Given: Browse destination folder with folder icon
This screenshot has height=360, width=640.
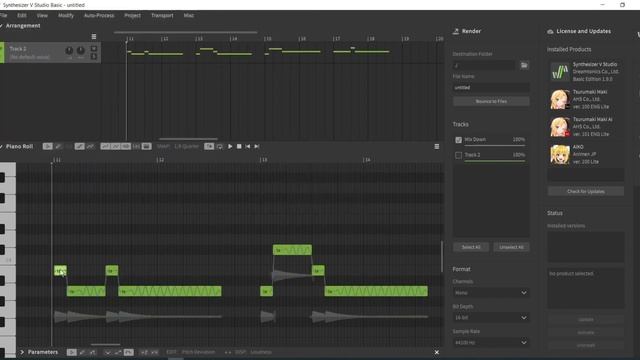Looking at the screenshot, I should (524, 65).
